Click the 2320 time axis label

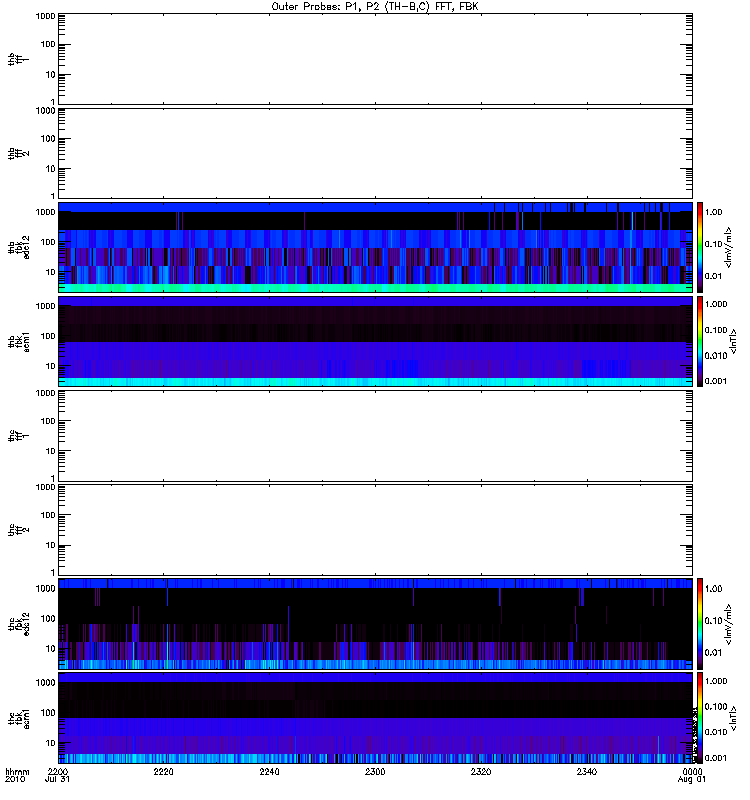[481, 771]
